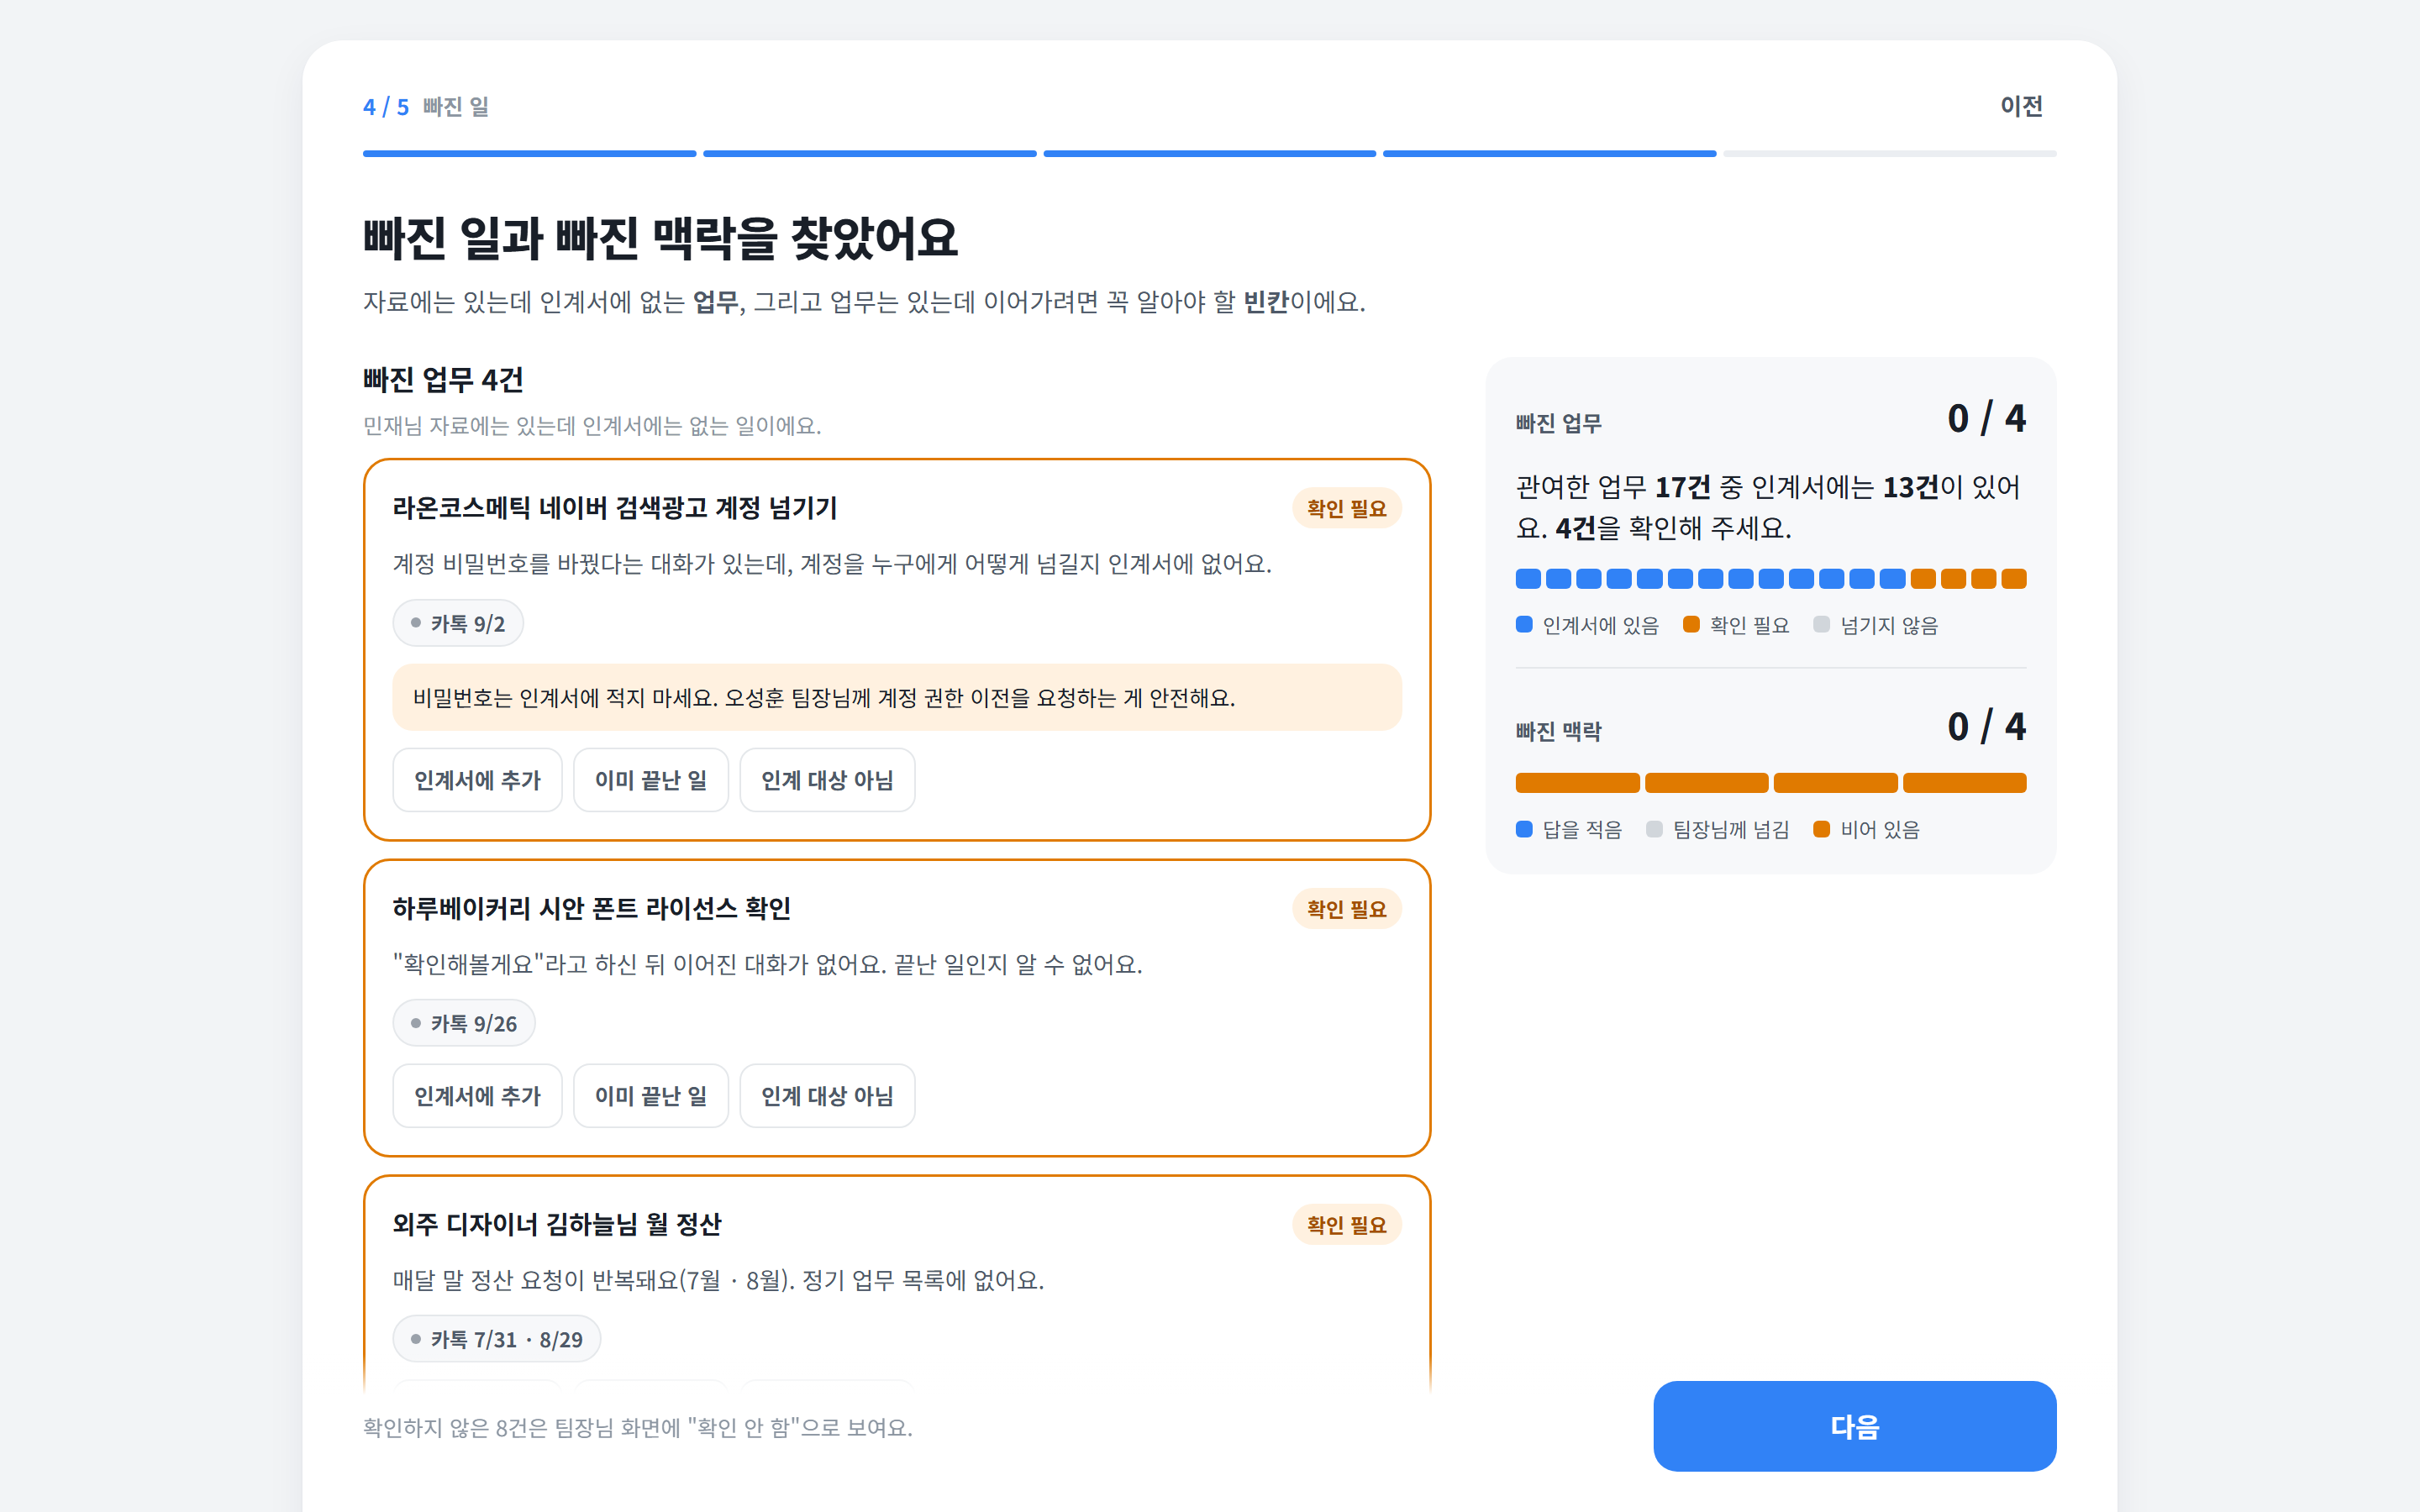Click the 빠진 업무 0 / 4 counter
2420x1512 pixels.
1986,418
